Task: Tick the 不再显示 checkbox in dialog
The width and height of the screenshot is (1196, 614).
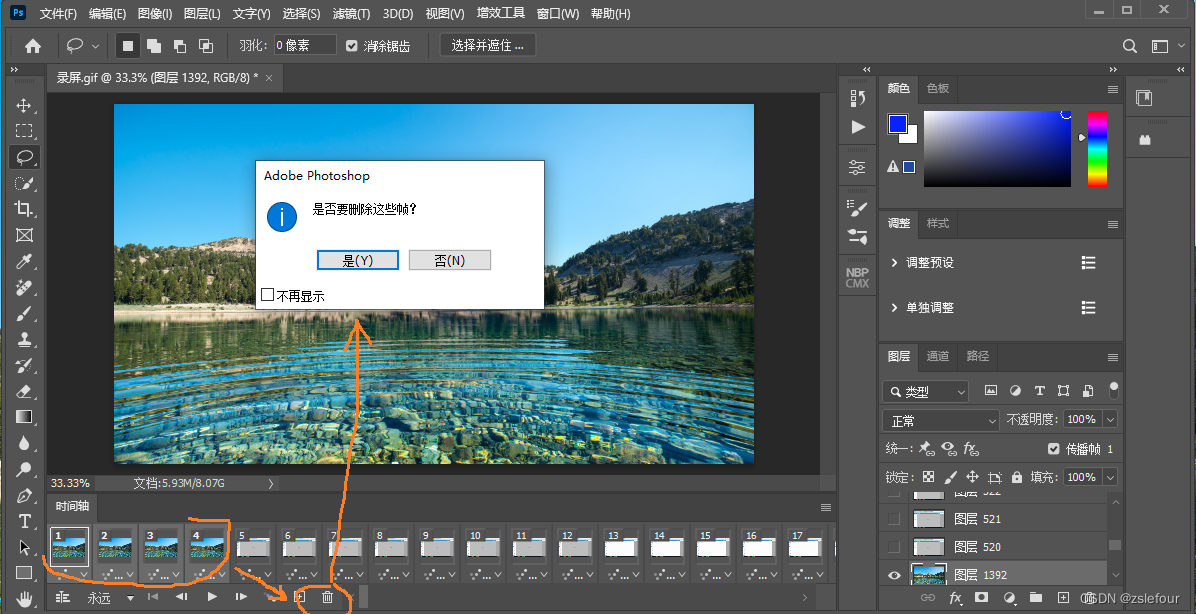Action: coord(268,295)
